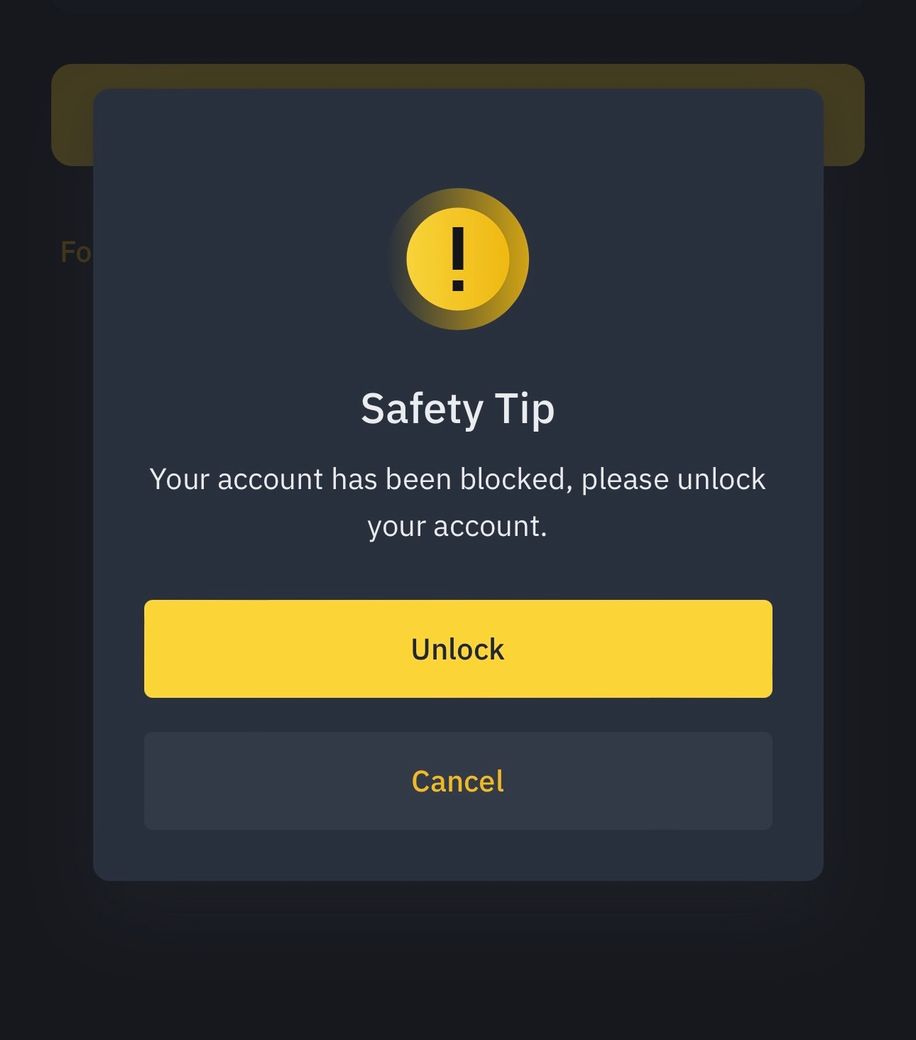This screenshot has height=1040, width=916.
Task: Click the yellow exclamation warning icon
Action: coord(458,259)
